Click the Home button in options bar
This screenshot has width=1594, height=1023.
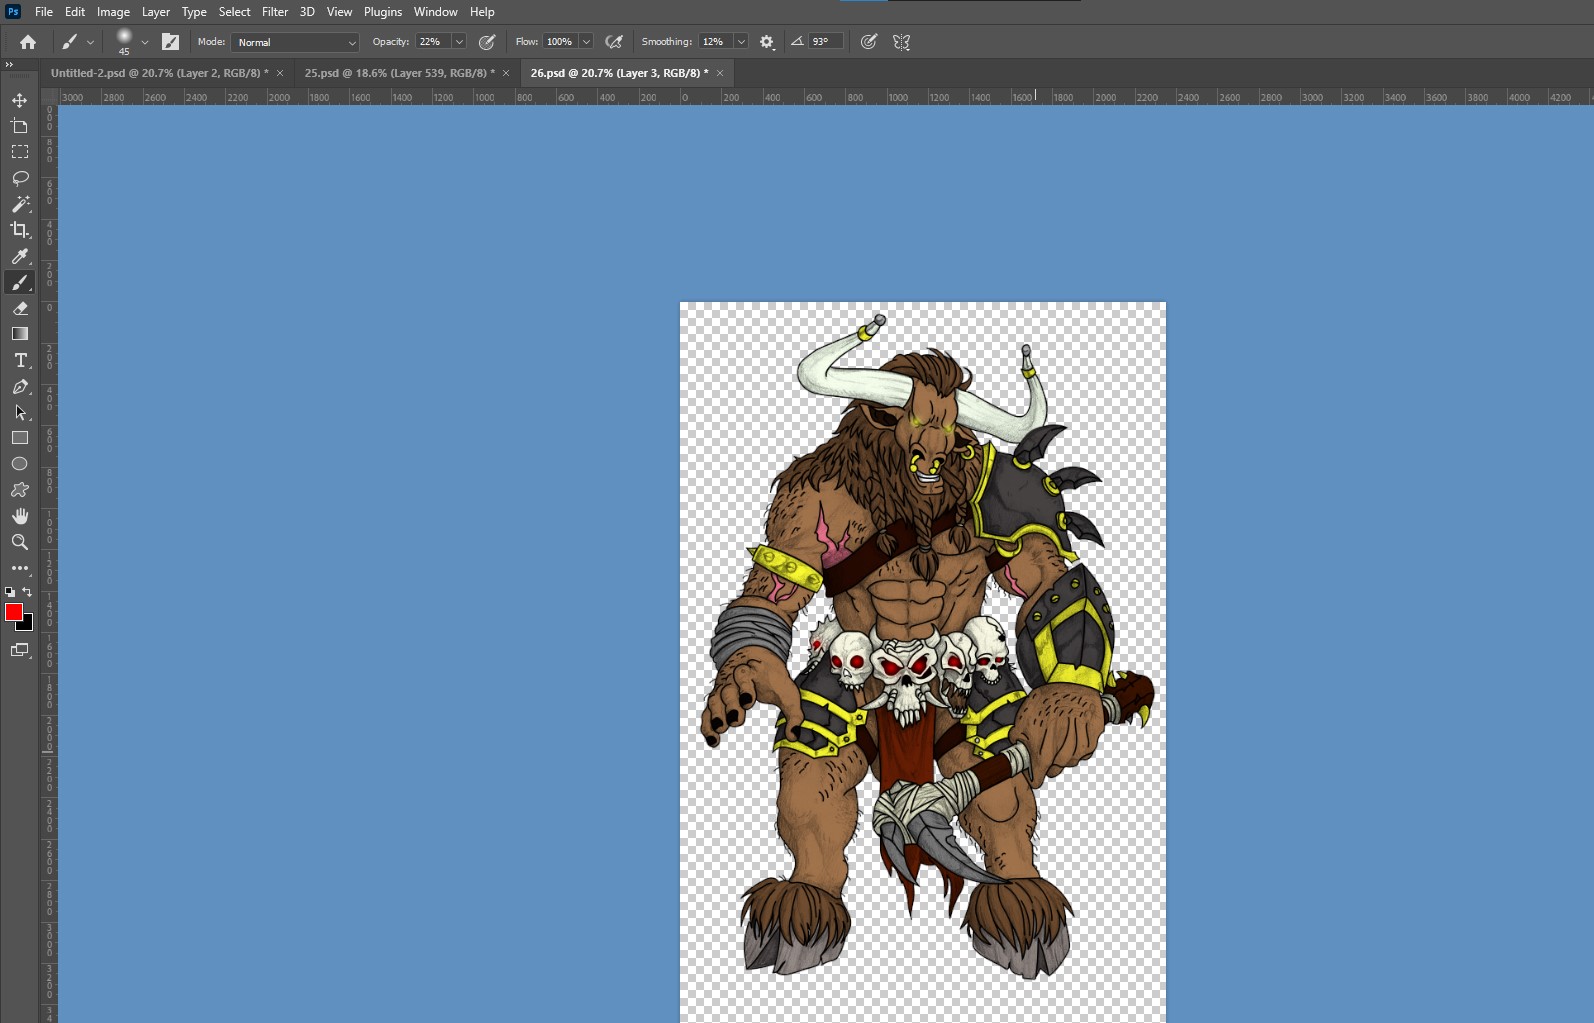(x=28, y=42)
